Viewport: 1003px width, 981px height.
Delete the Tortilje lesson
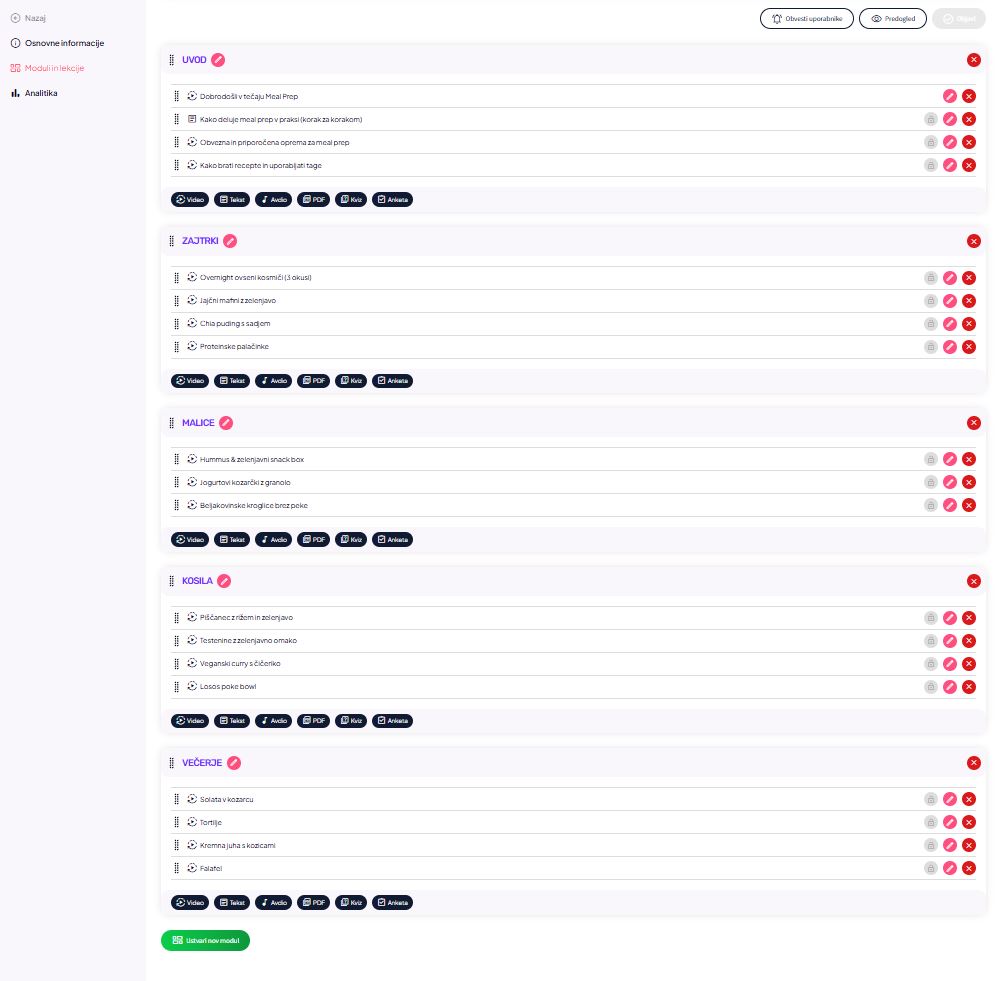(968, 822)
